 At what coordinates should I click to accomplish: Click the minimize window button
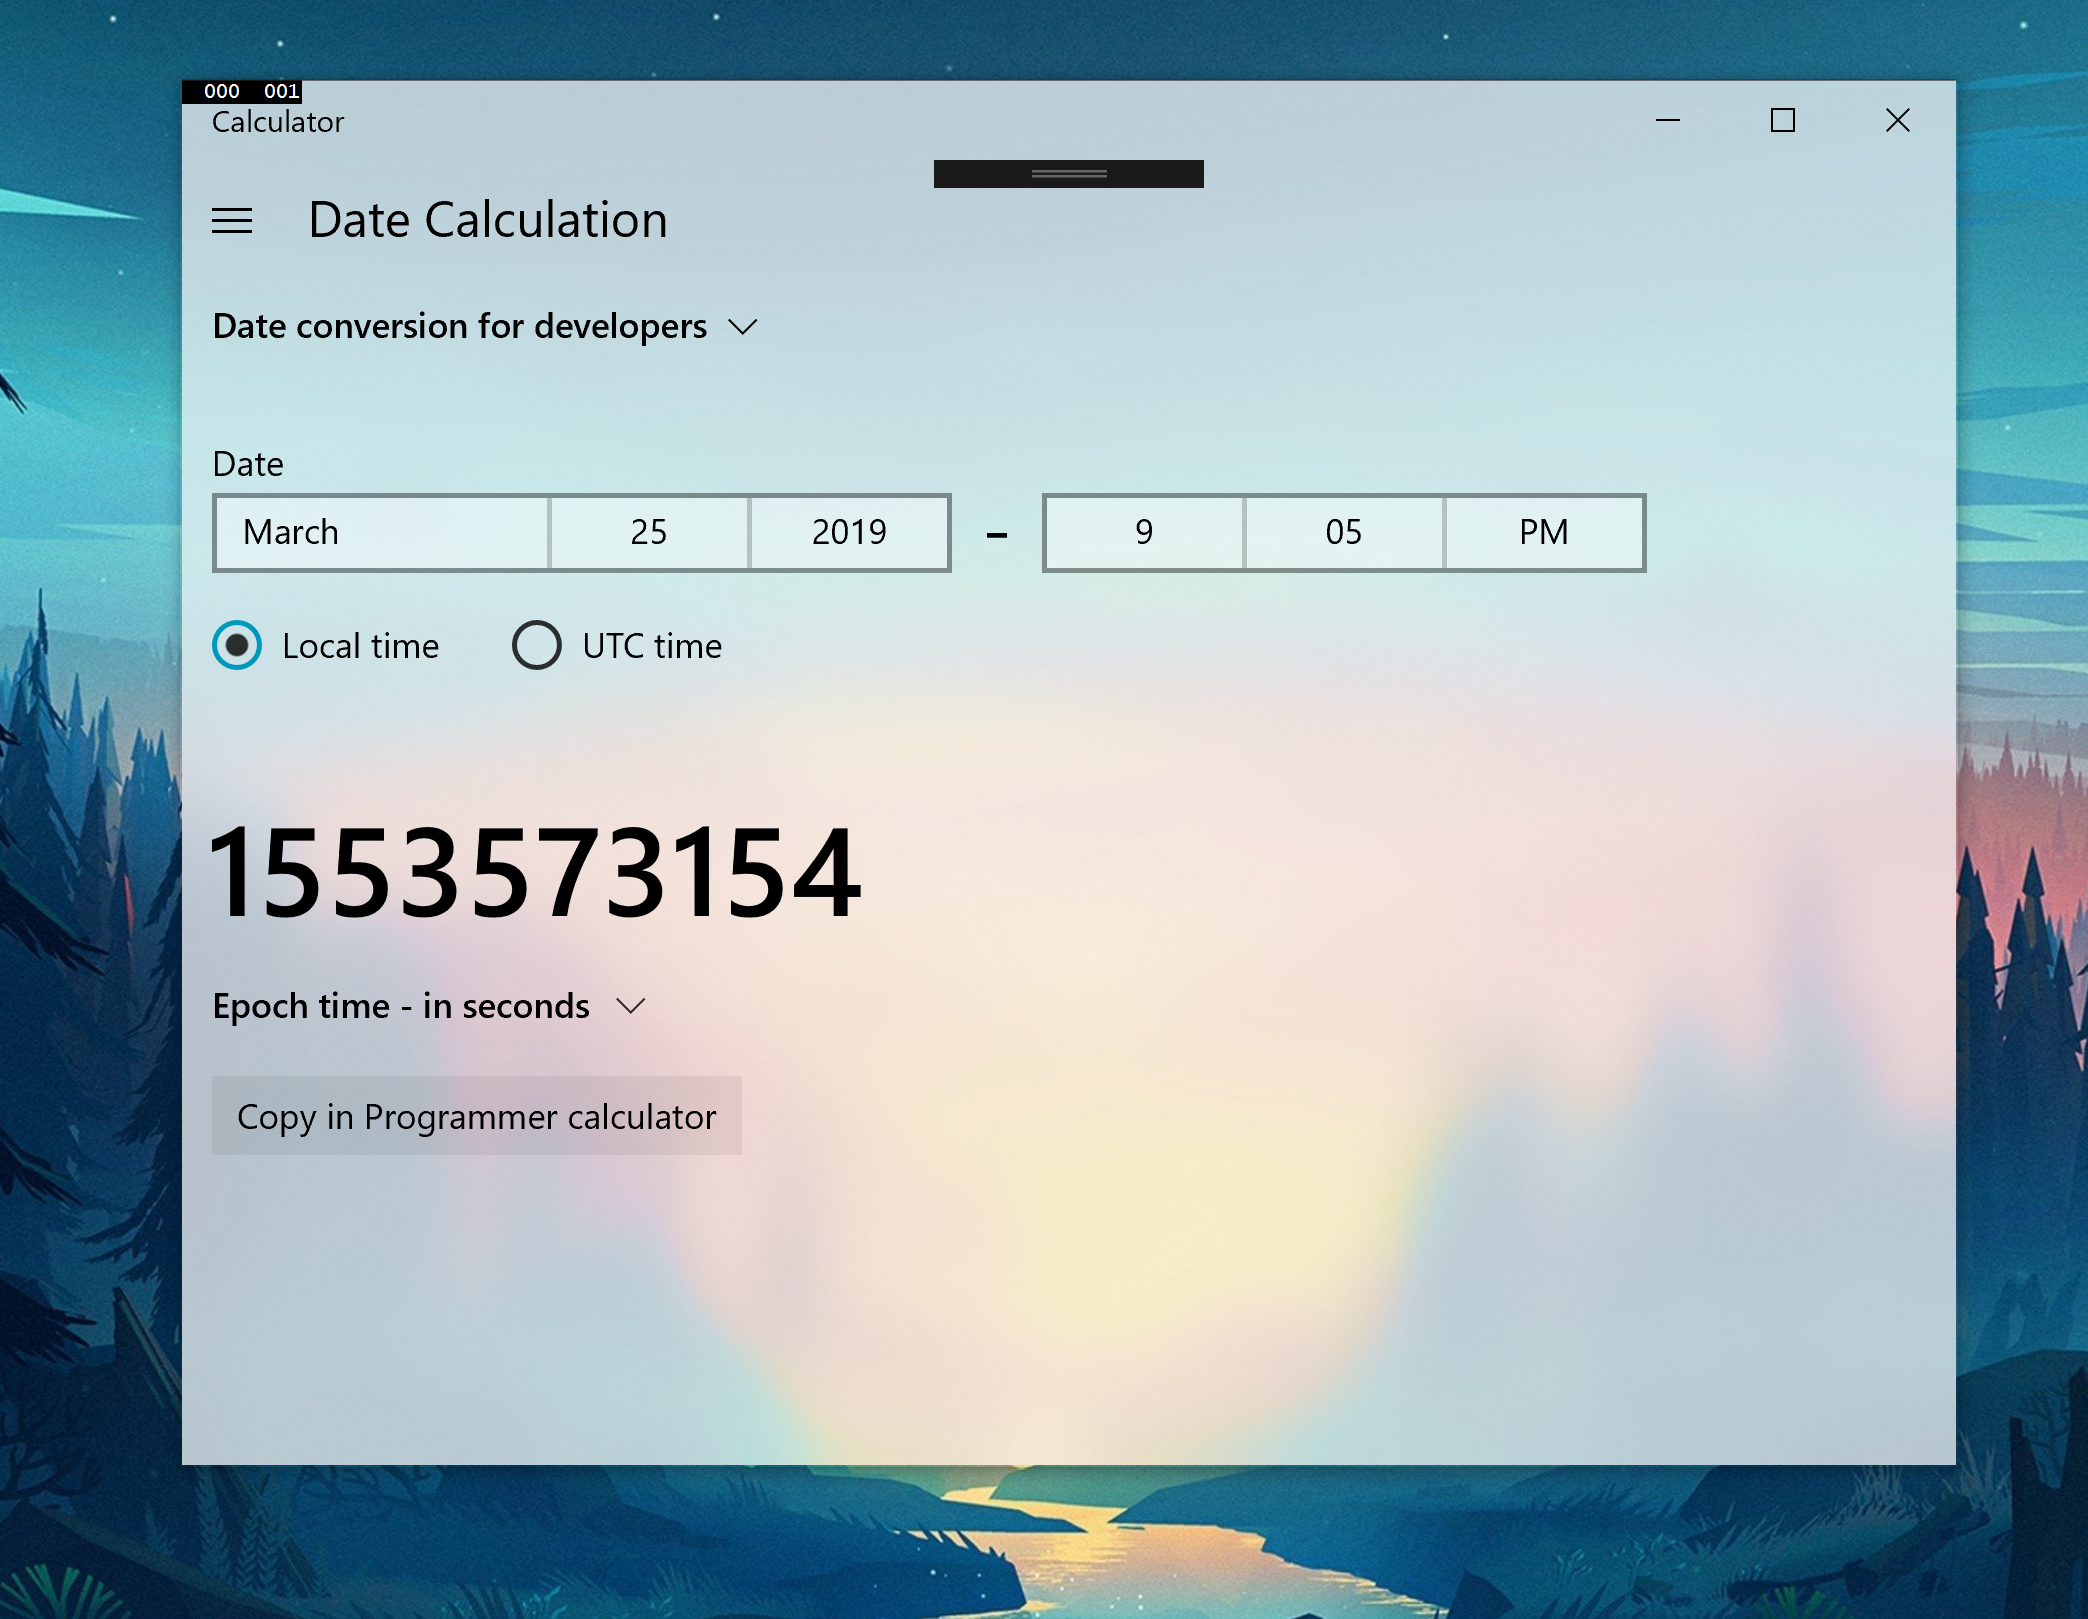(x=1669, y=119)
